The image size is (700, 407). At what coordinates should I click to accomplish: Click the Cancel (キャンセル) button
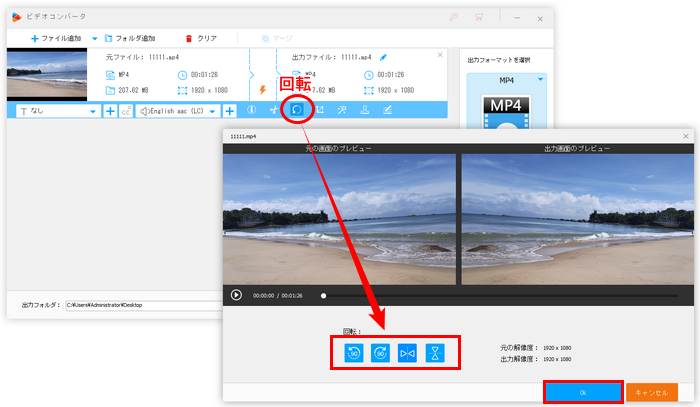652,392
